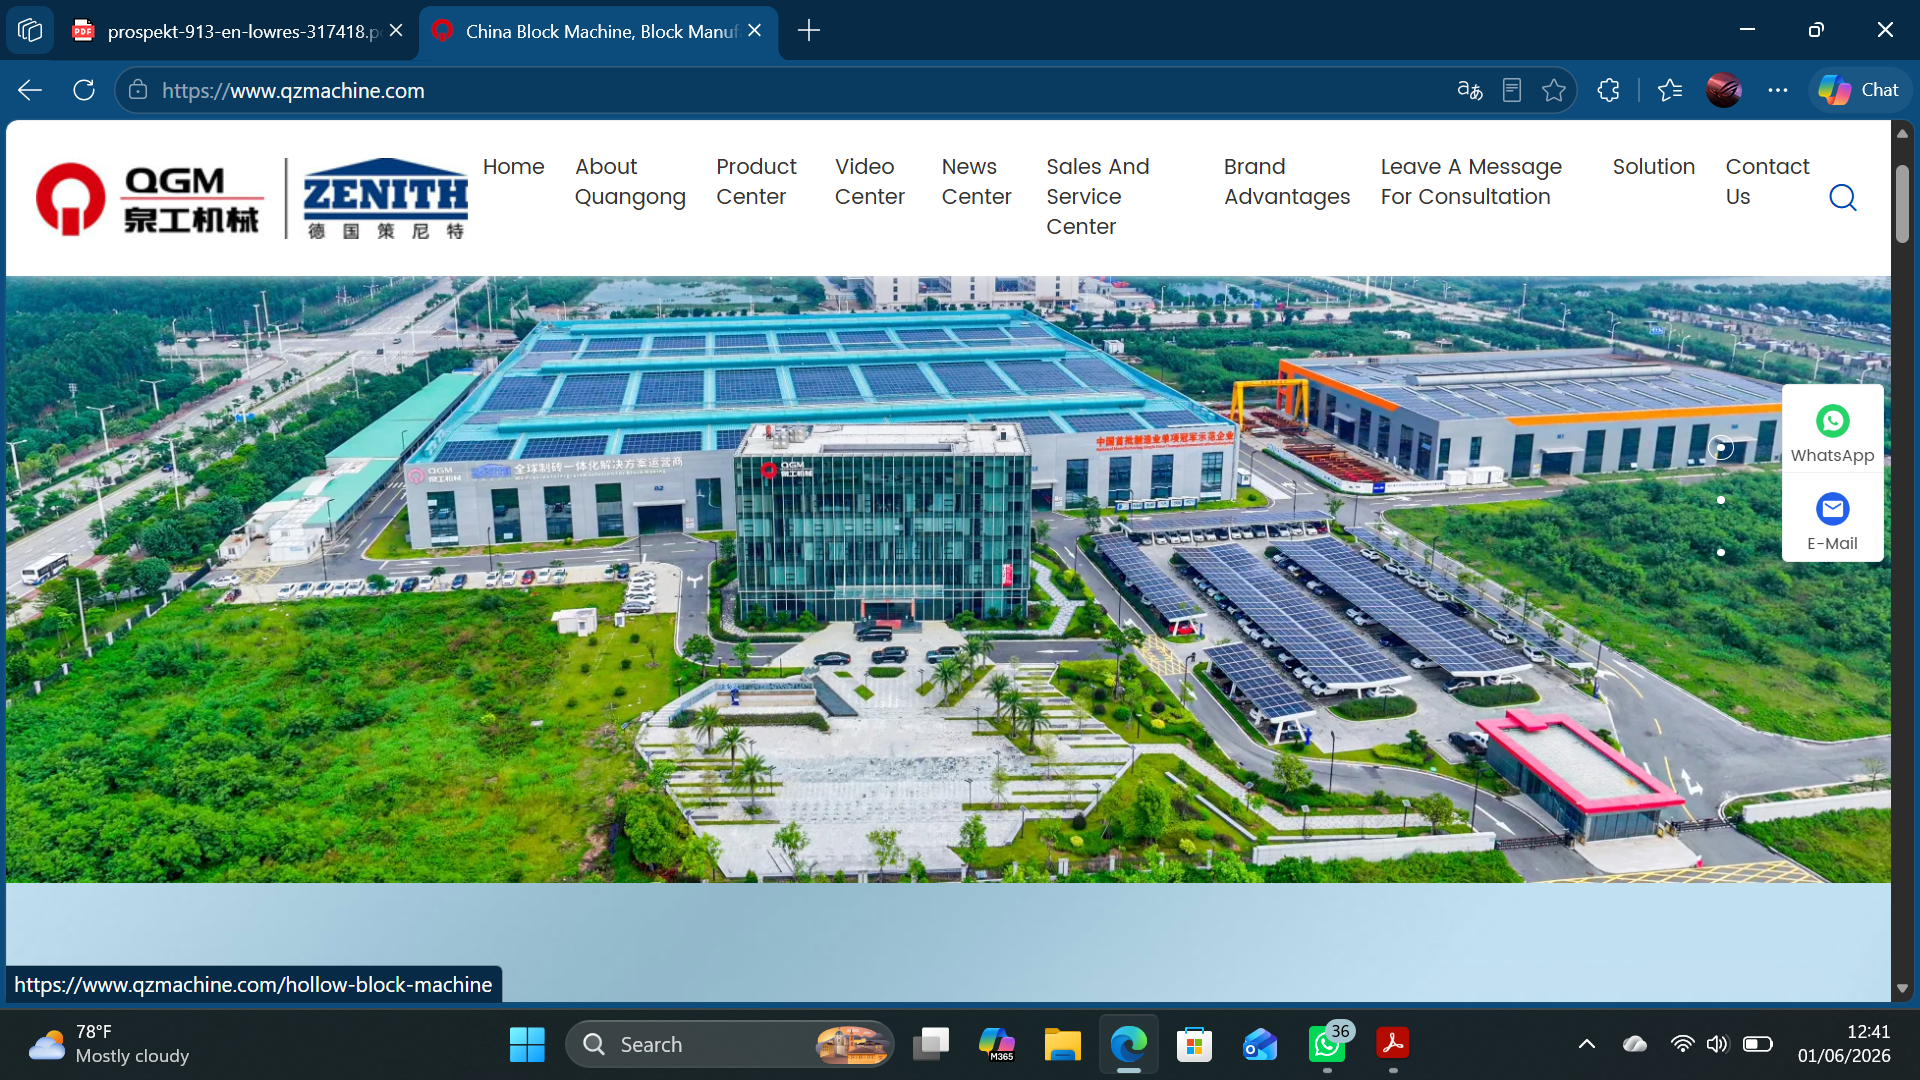Viewport: 1920px width, 1080px height.
Task: Open the website search magnifier icon
Action: [1842, 197]
